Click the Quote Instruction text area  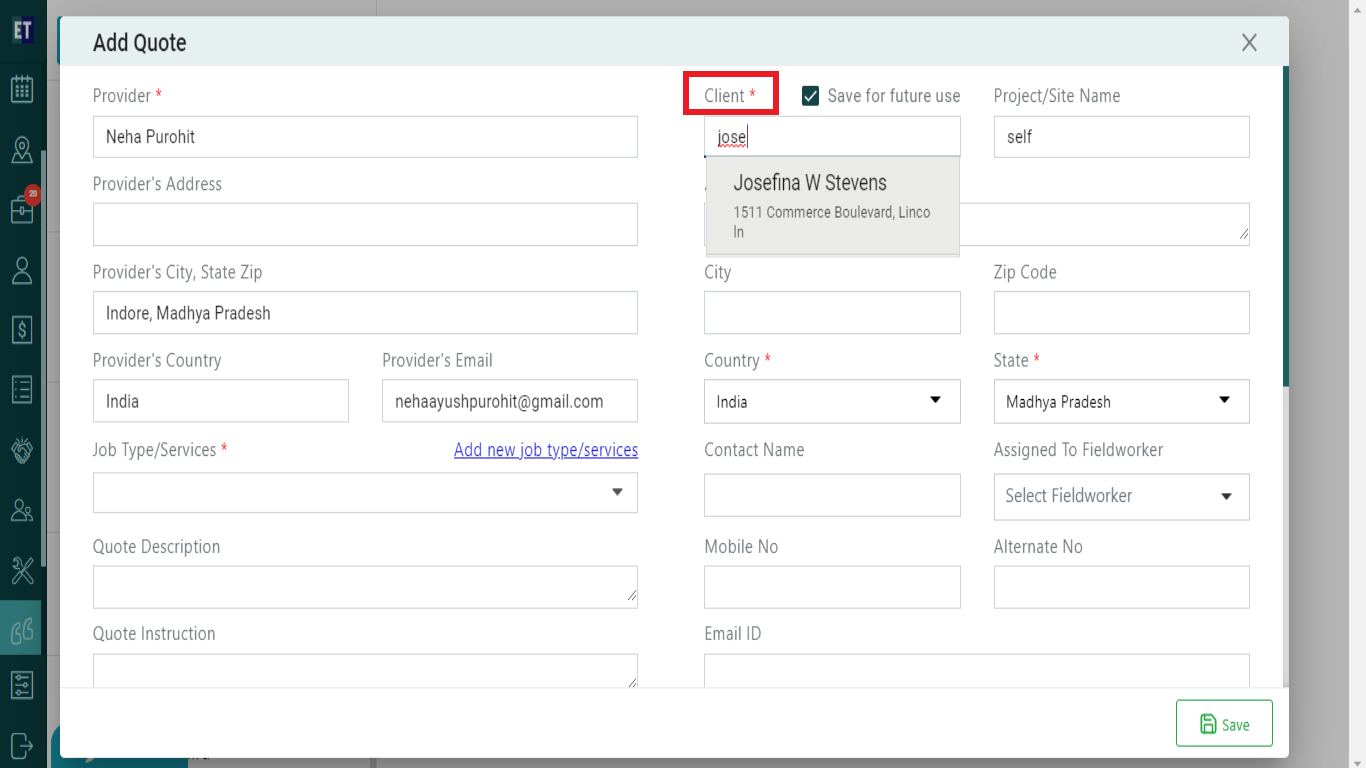coord(365,671)
